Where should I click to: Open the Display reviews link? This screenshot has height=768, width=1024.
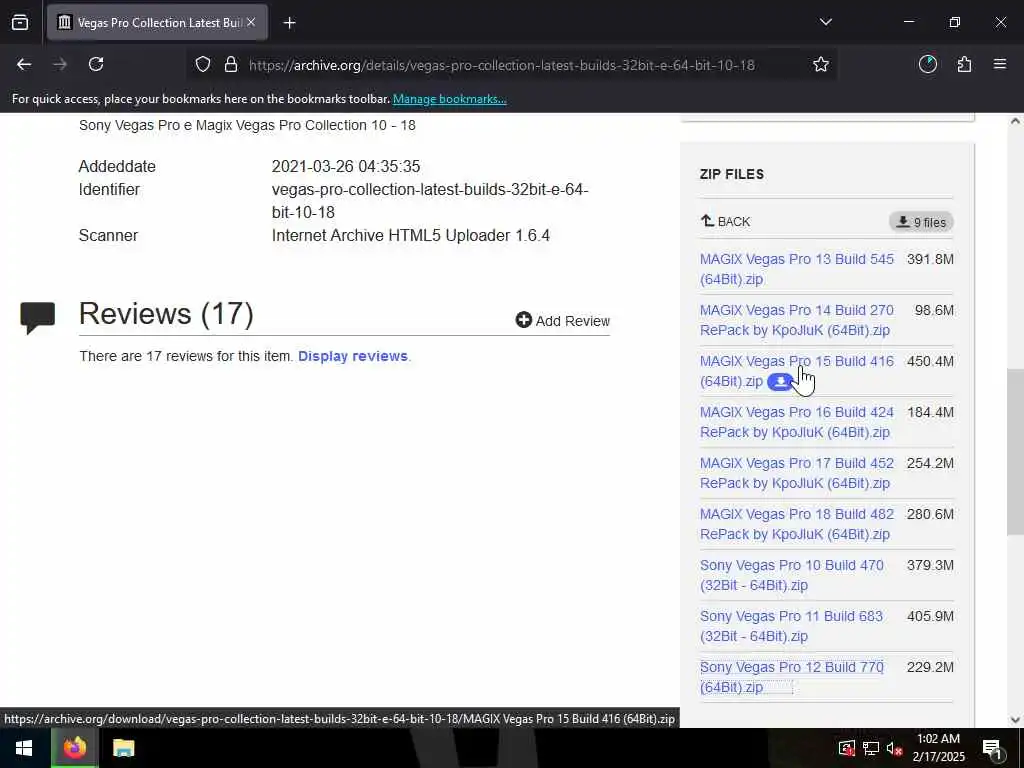353,356
